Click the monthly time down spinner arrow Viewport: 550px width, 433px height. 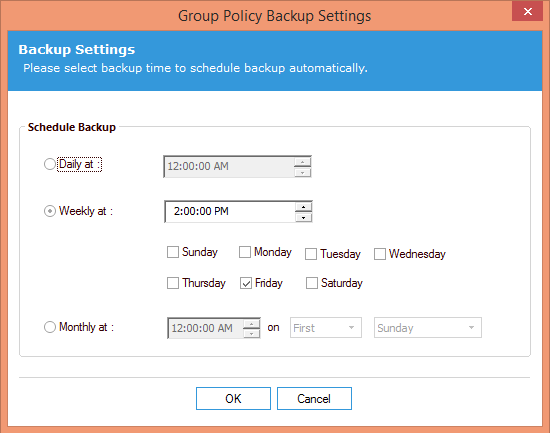(251, 333)
